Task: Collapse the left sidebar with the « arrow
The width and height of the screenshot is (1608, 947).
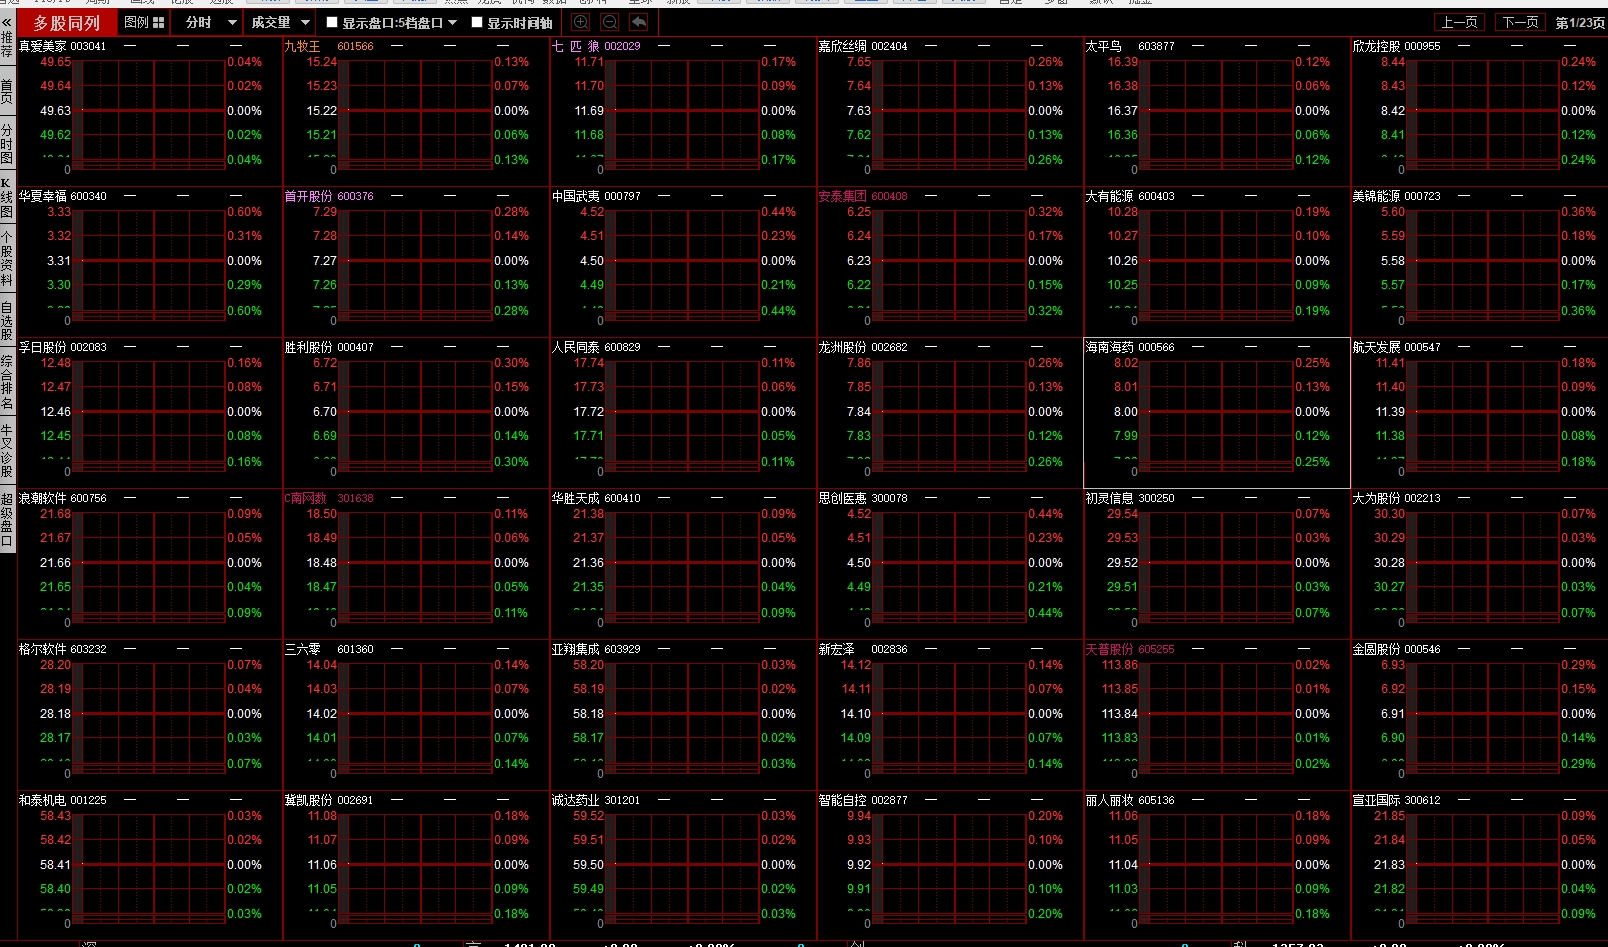Action: coord(7,22)
